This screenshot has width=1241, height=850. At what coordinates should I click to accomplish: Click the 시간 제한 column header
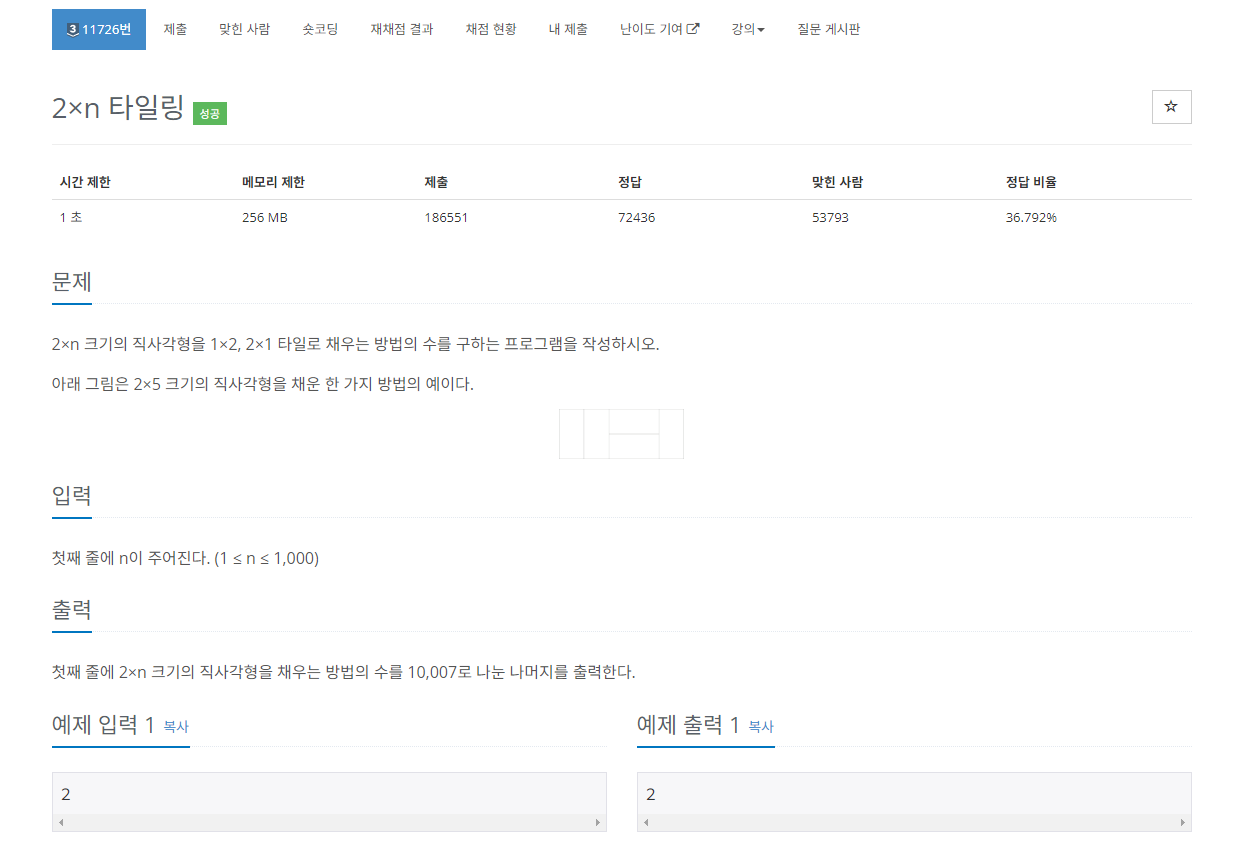tap(85, 182)
